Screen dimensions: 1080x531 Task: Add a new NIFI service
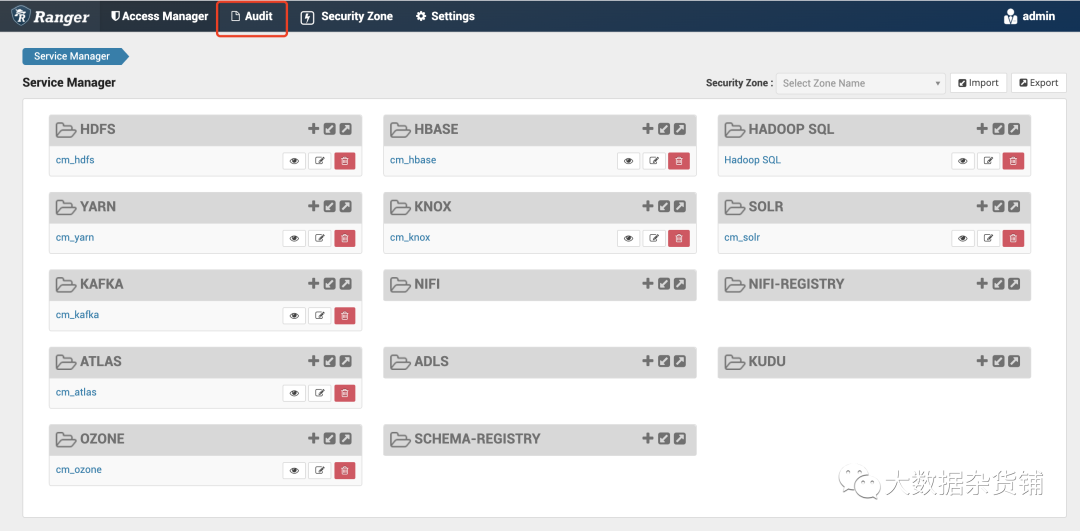click(647, 284)
